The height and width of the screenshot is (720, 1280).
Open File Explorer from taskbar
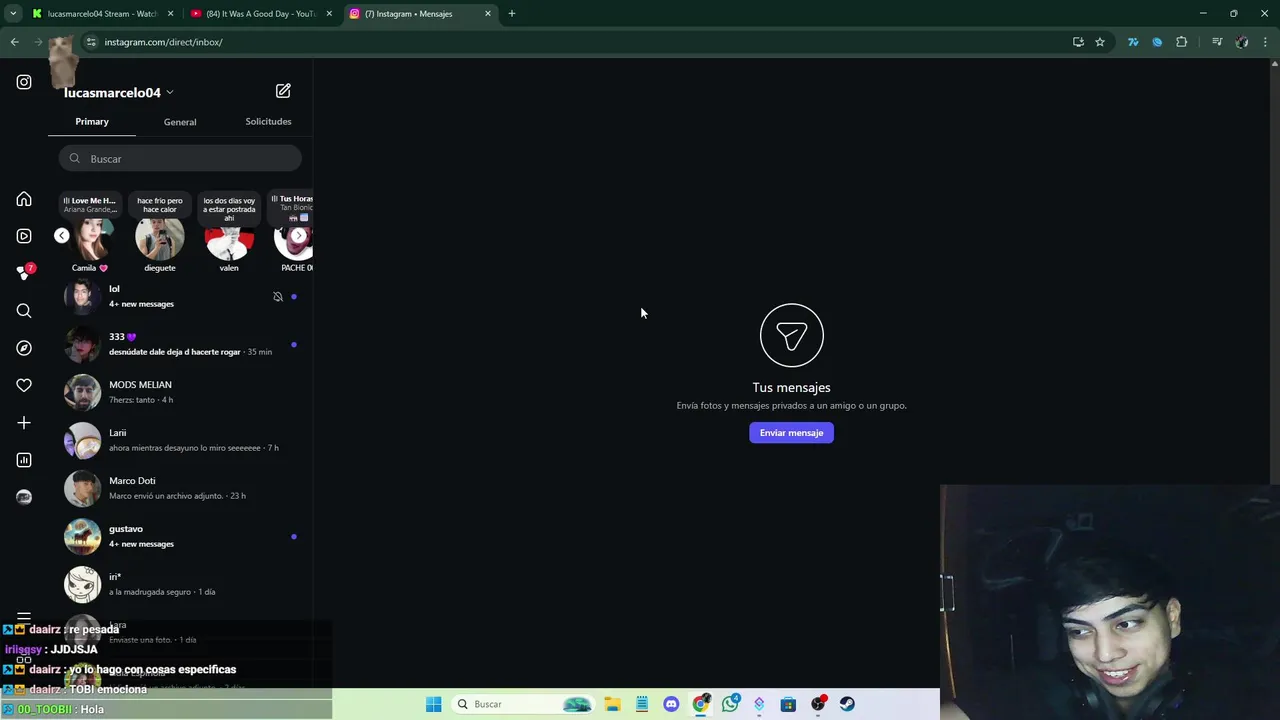pos(612,704)
